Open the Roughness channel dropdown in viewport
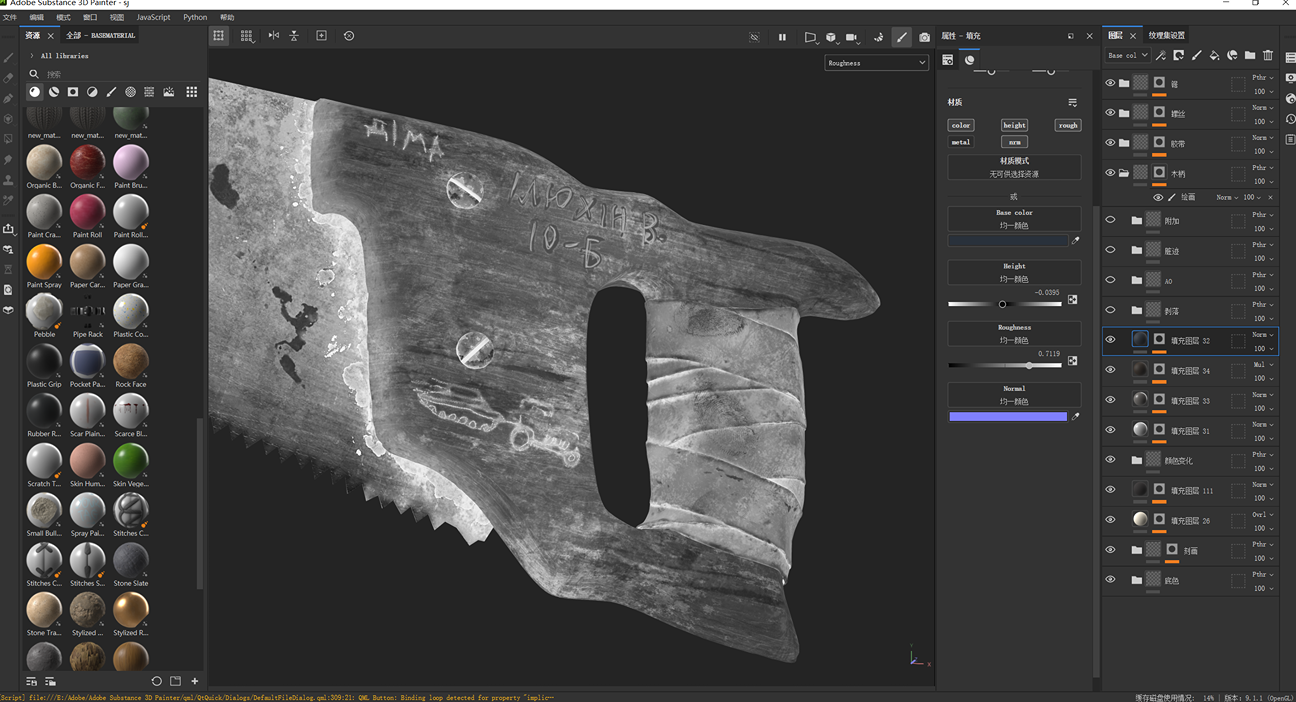The image size is (1296, 702). pos(876,63)
